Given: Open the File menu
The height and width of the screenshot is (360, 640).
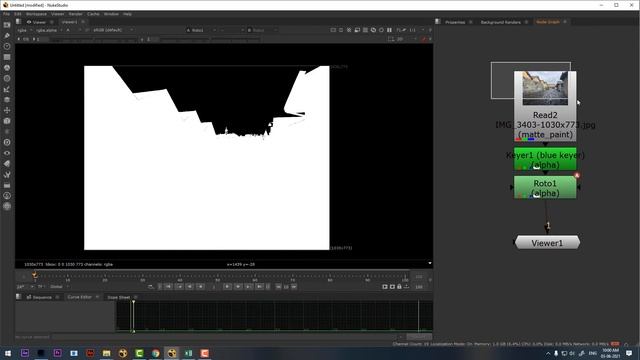Looking at the screenshot, I should pos(6,14).
